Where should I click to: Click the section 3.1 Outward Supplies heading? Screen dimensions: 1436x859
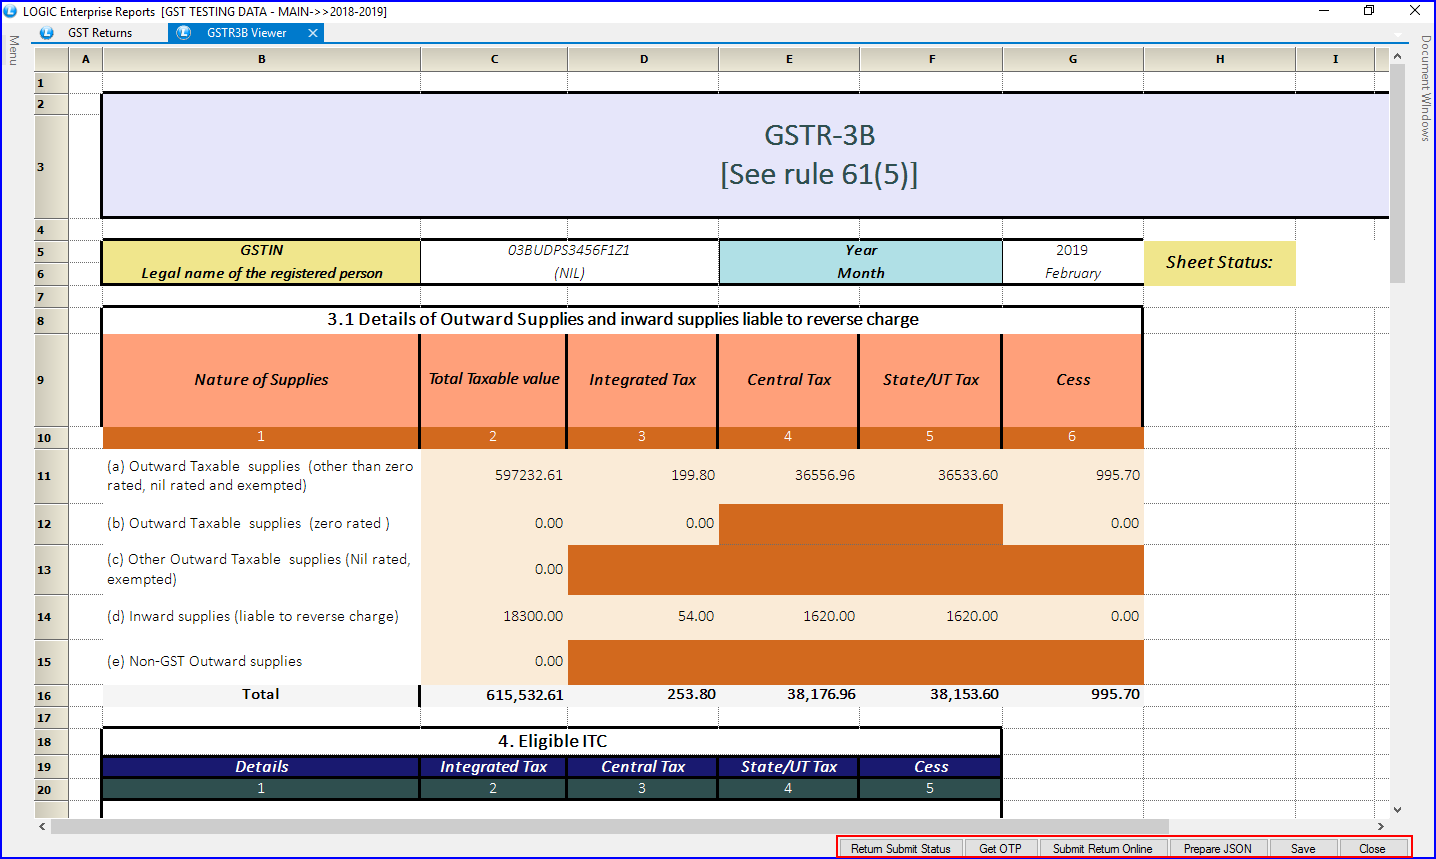[x=622, y=320]
